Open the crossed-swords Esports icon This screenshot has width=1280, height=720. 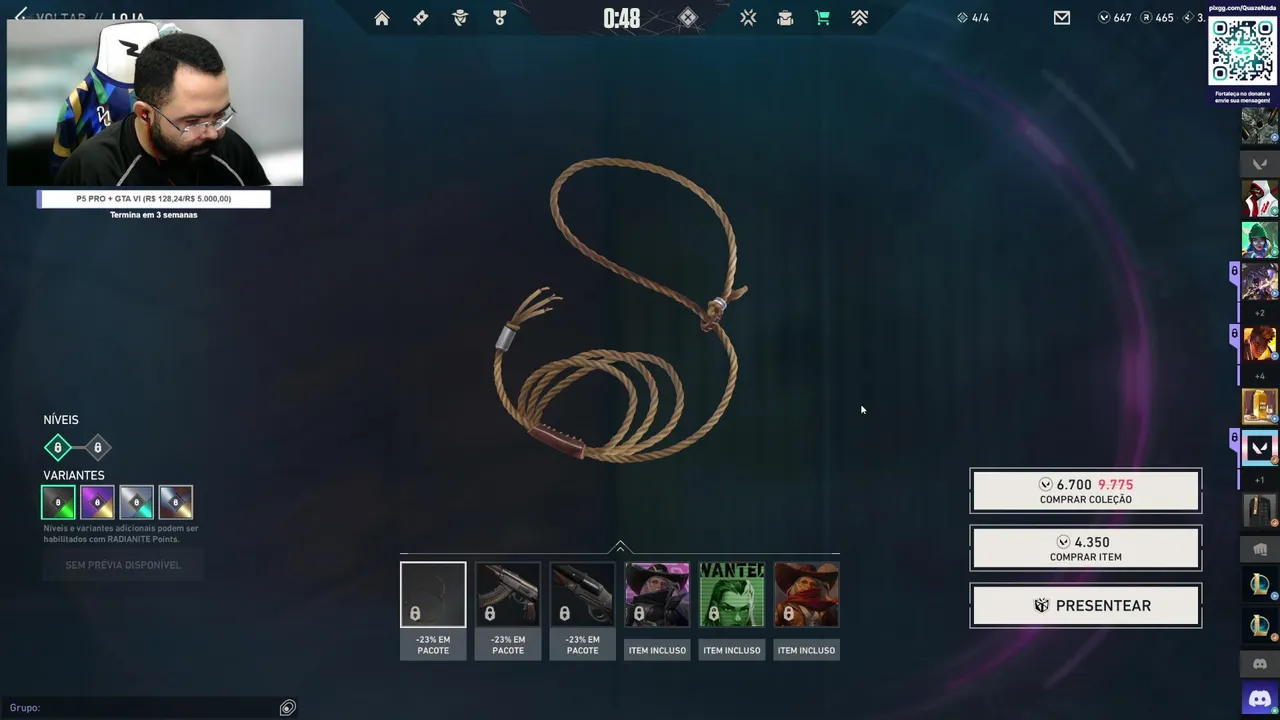point(748,18)
